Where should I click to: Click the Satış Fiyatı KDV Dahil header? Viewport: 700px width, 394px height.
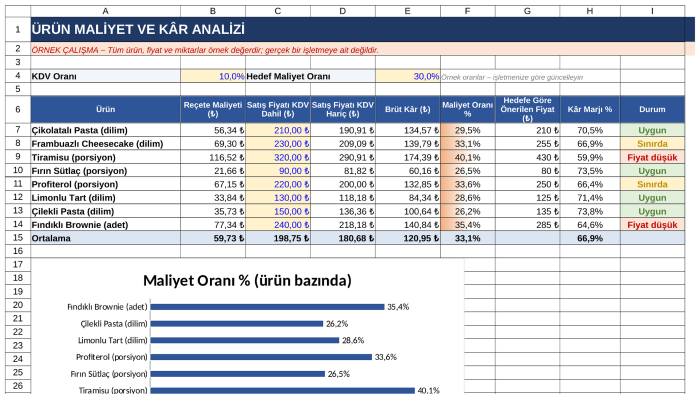[x=278, y=109]
